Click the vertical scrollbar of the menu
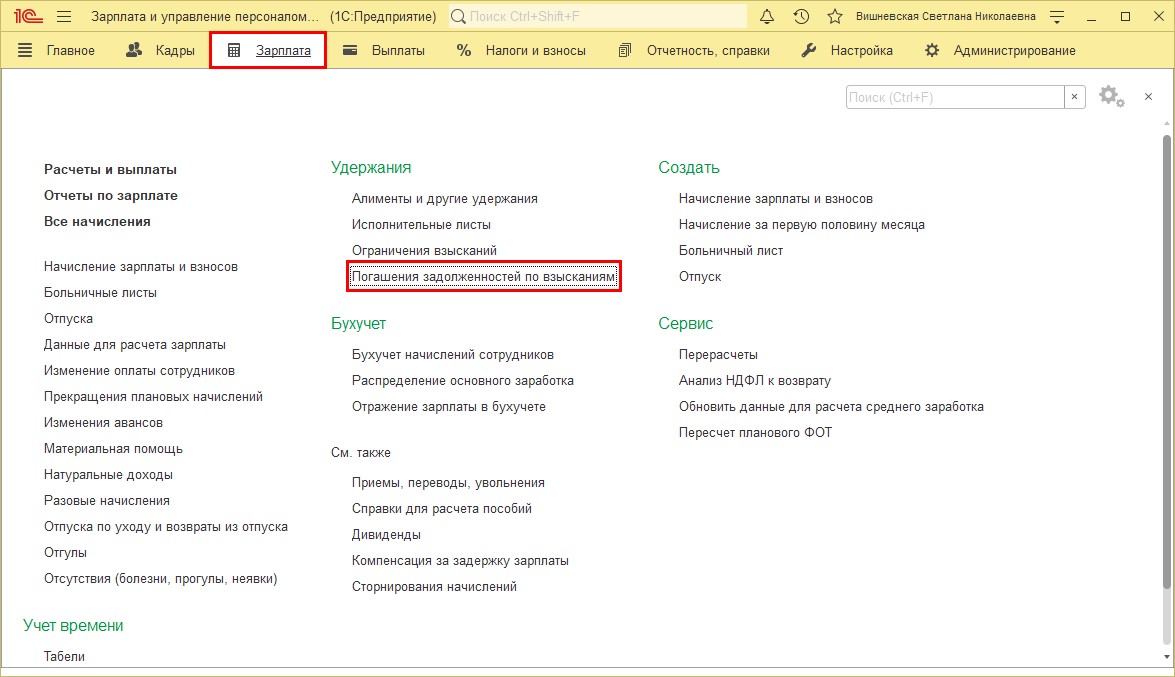The height and width of the screenshot is (677, 1175). click(x=1166, y=380)
